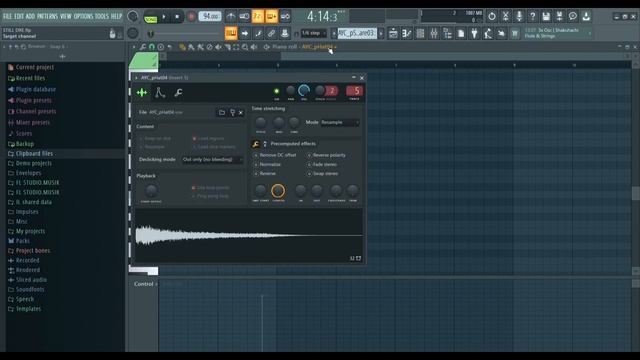Click the link chain icon in toolbar
Image resolution: width=640 pixels, height=360 pixels.
271,33
